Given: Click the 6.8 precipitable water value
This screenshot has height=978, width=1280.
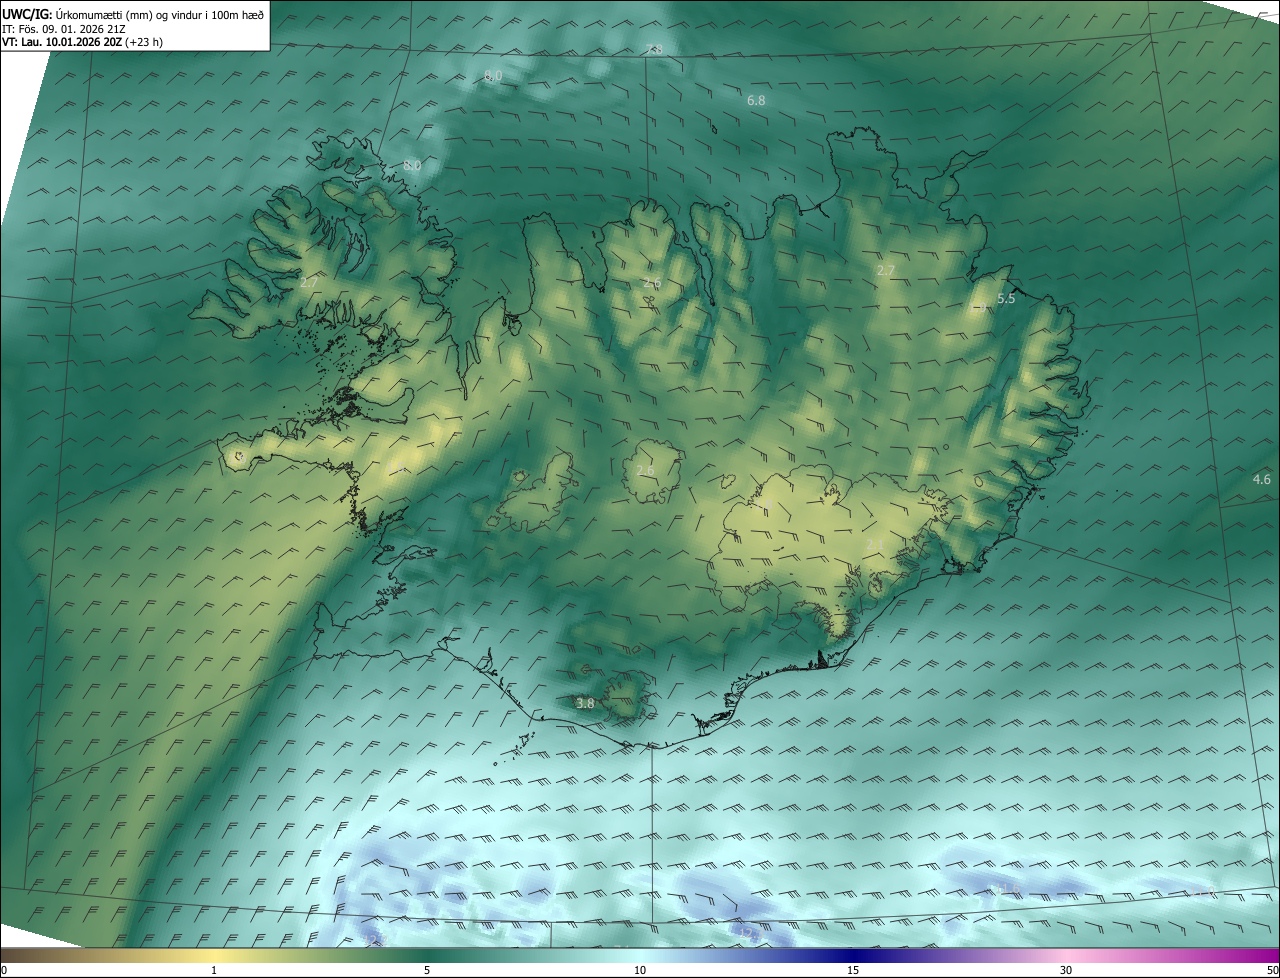Looking at the screenshot, I should pyautogui.click(x=756, y=101).
